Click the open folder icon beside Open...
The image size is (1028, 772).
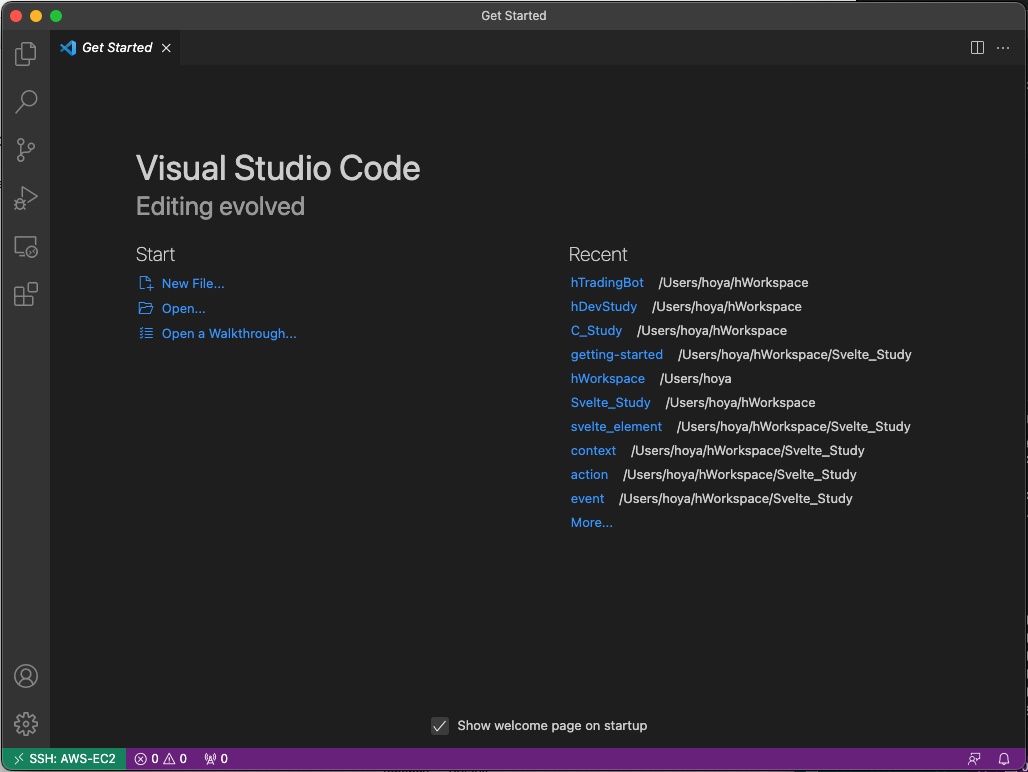point(146,308)
